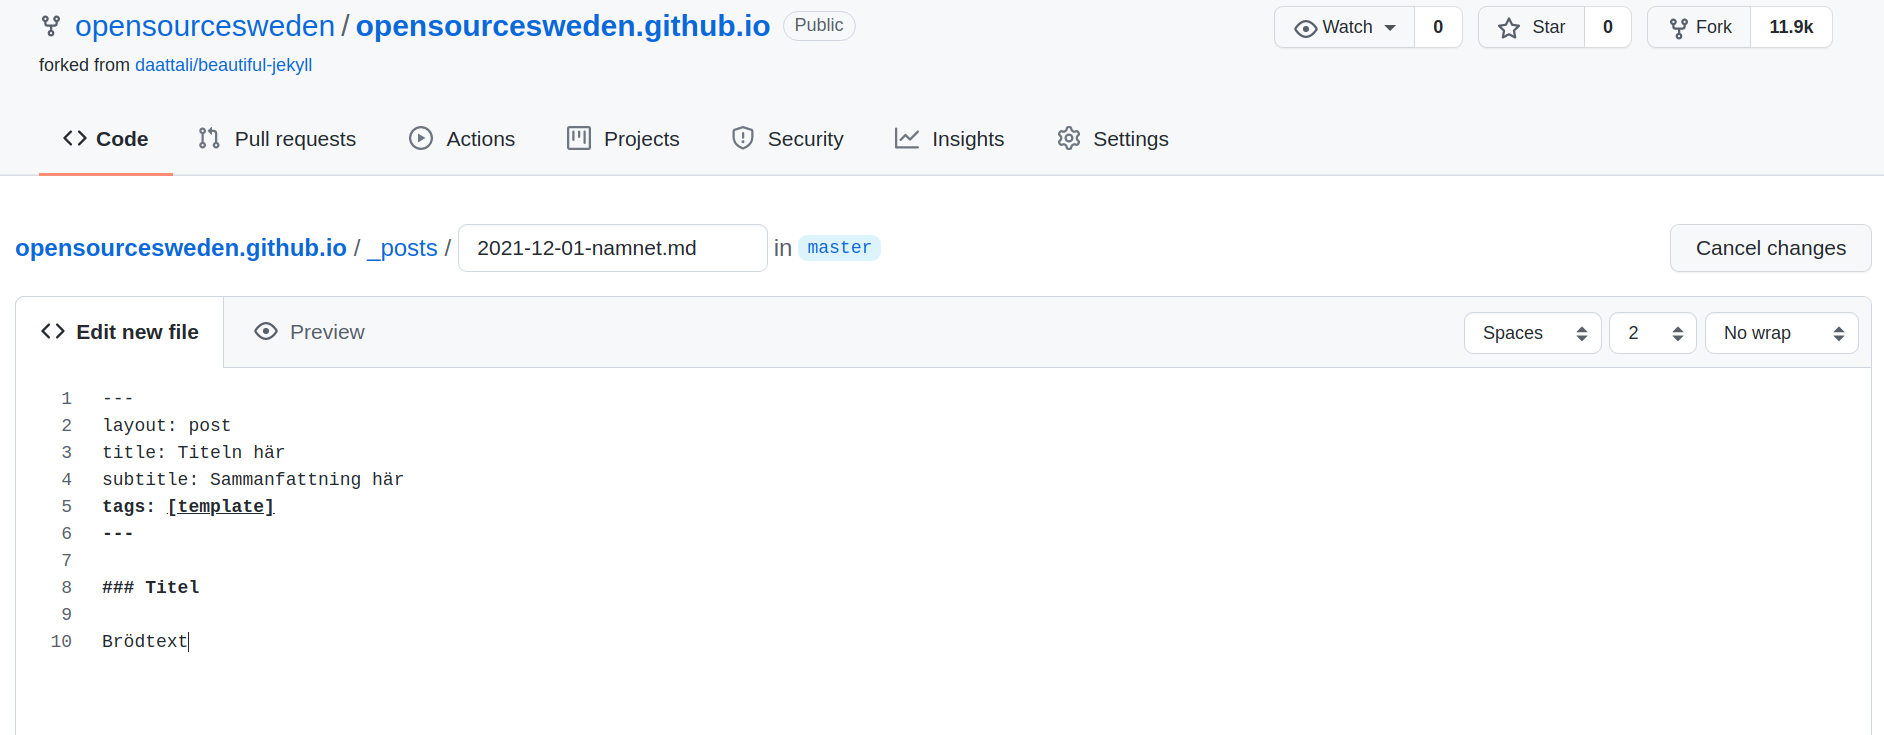This screenshot has width=1884, height=735.
Task: Click the fork count 11.9k
Action: (1790, 27)
